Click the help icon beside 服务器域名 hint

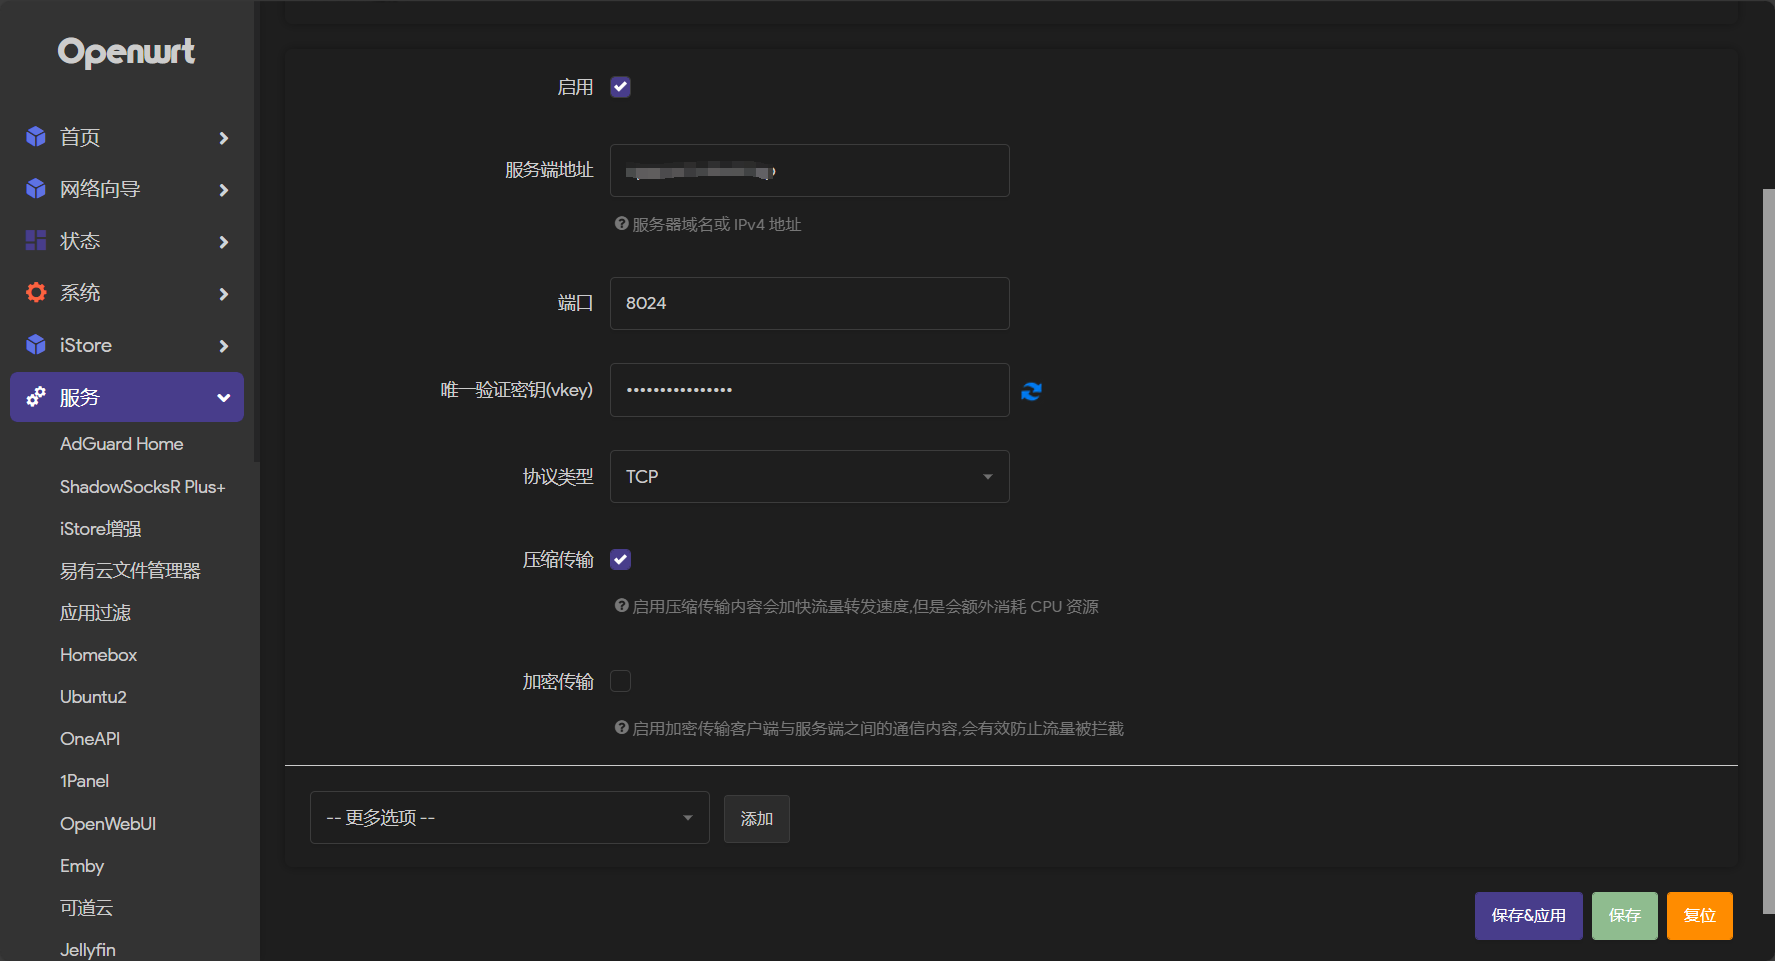click(x=620, y=224)
